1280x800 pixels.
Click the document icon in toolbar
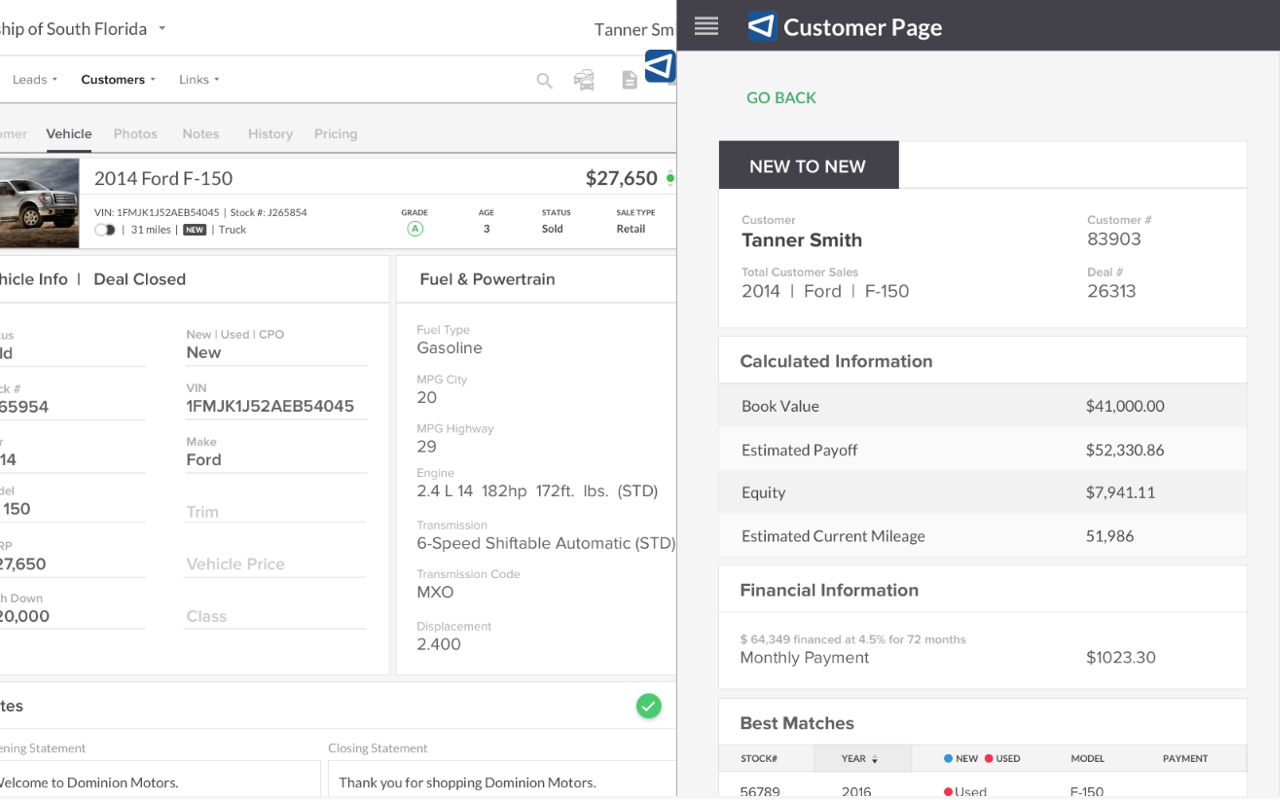(629, 80)
